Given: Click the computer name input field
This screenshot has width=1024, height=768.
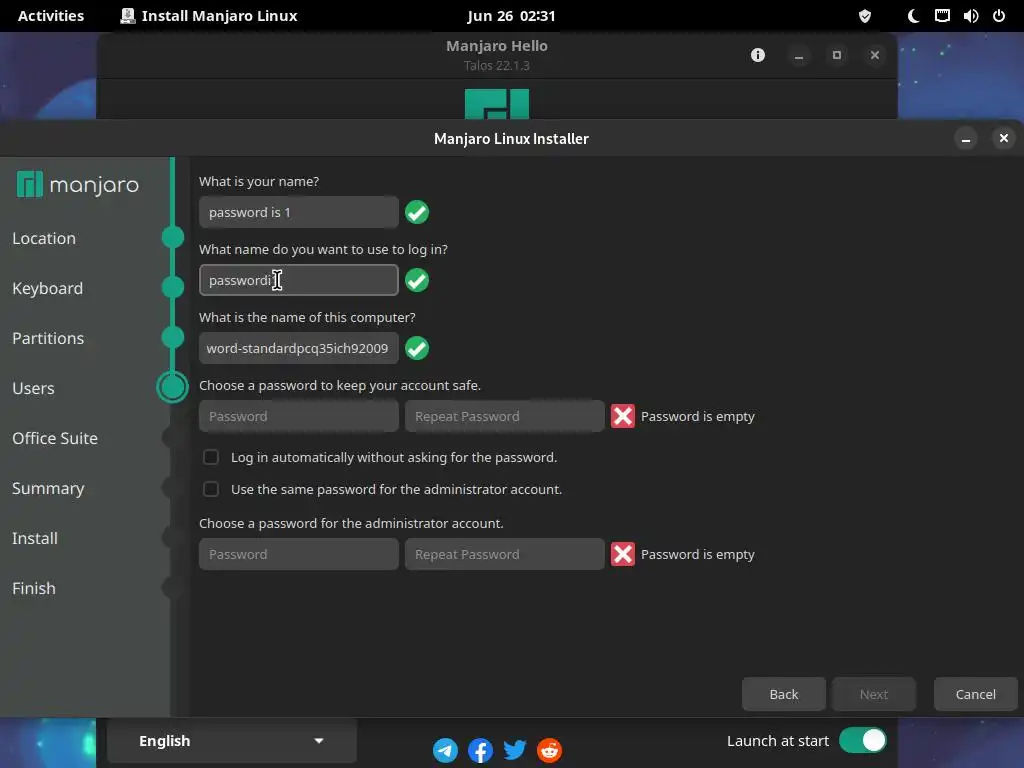Looking at the screenshot, I should (x=298, y=348).
